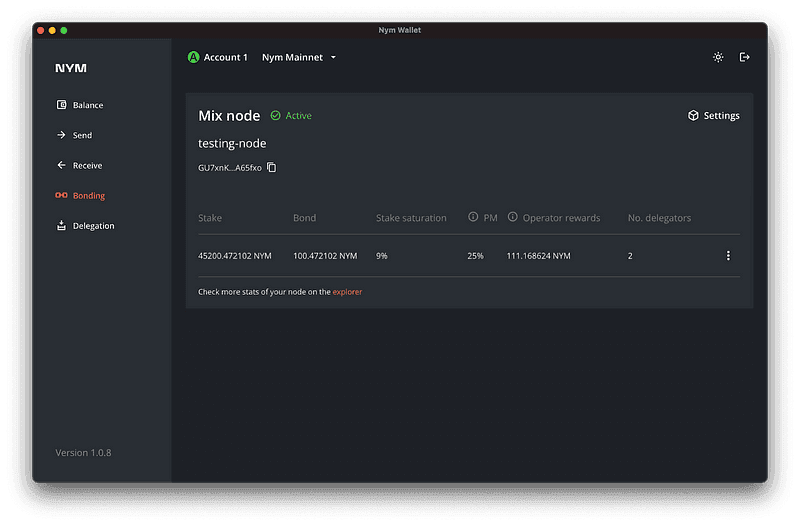Click the Active status check icon
This screenshot has width=800, height=526.
pos(275,116)
